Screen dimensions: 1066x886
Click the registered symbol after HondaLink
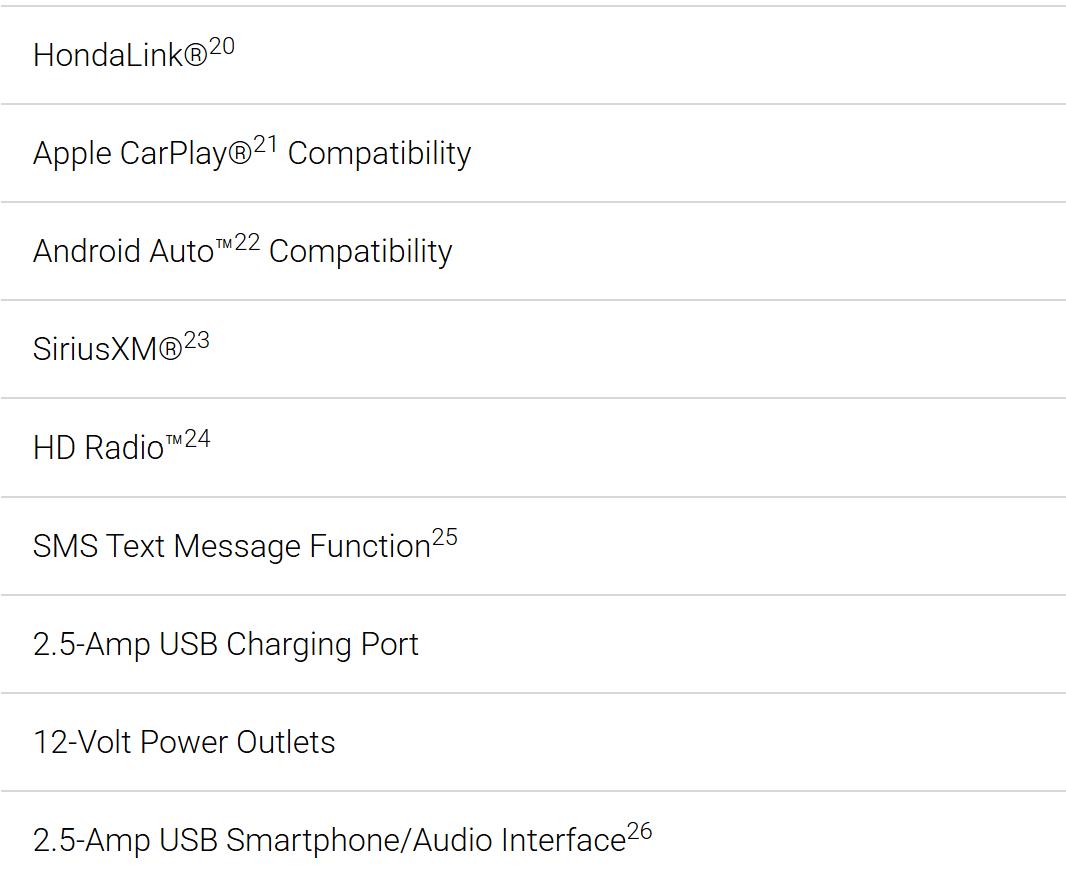point(196,55)
